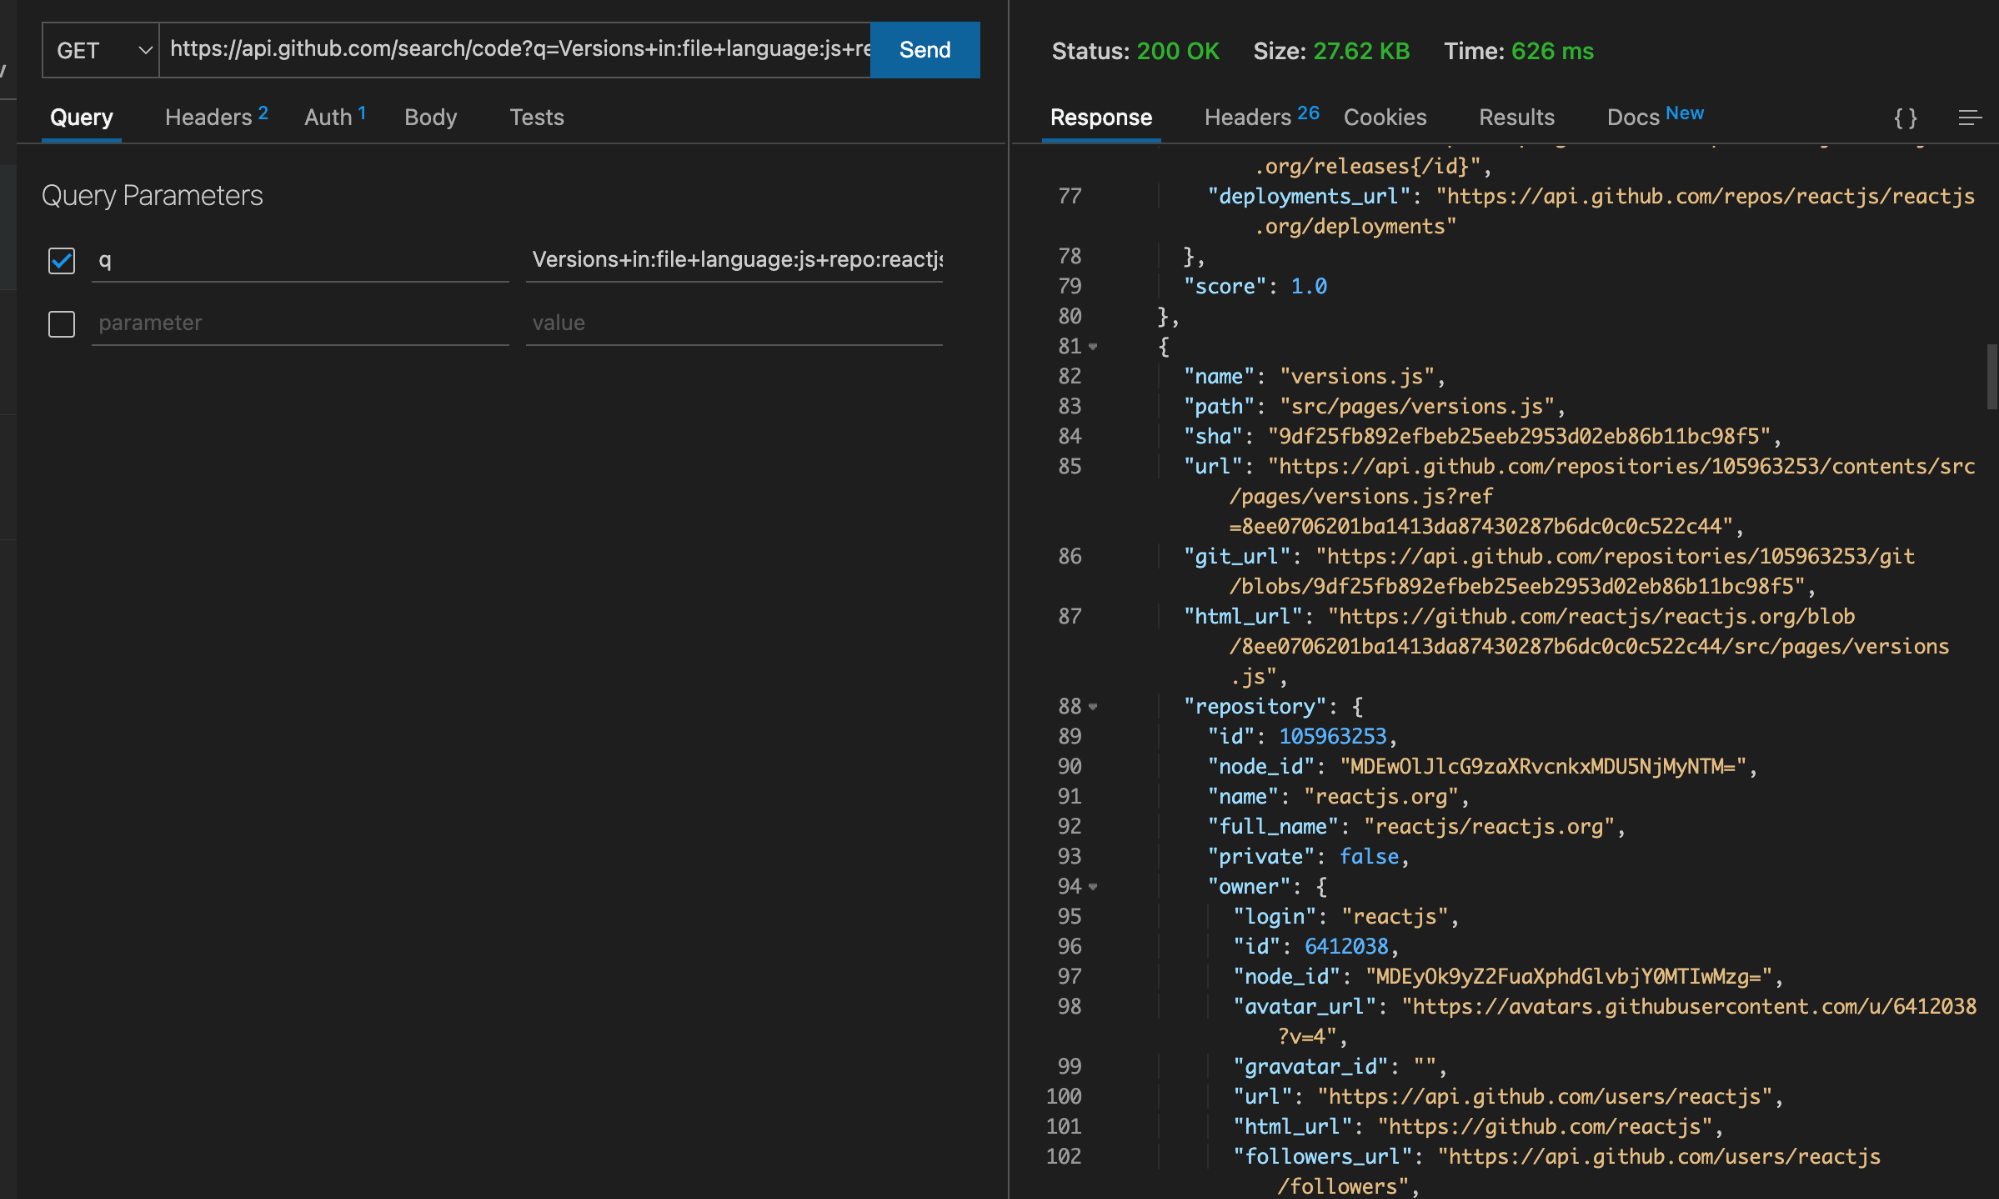Click the request URL input field
Viewport: 1999px width, 1199px height.
coord(515,50)
